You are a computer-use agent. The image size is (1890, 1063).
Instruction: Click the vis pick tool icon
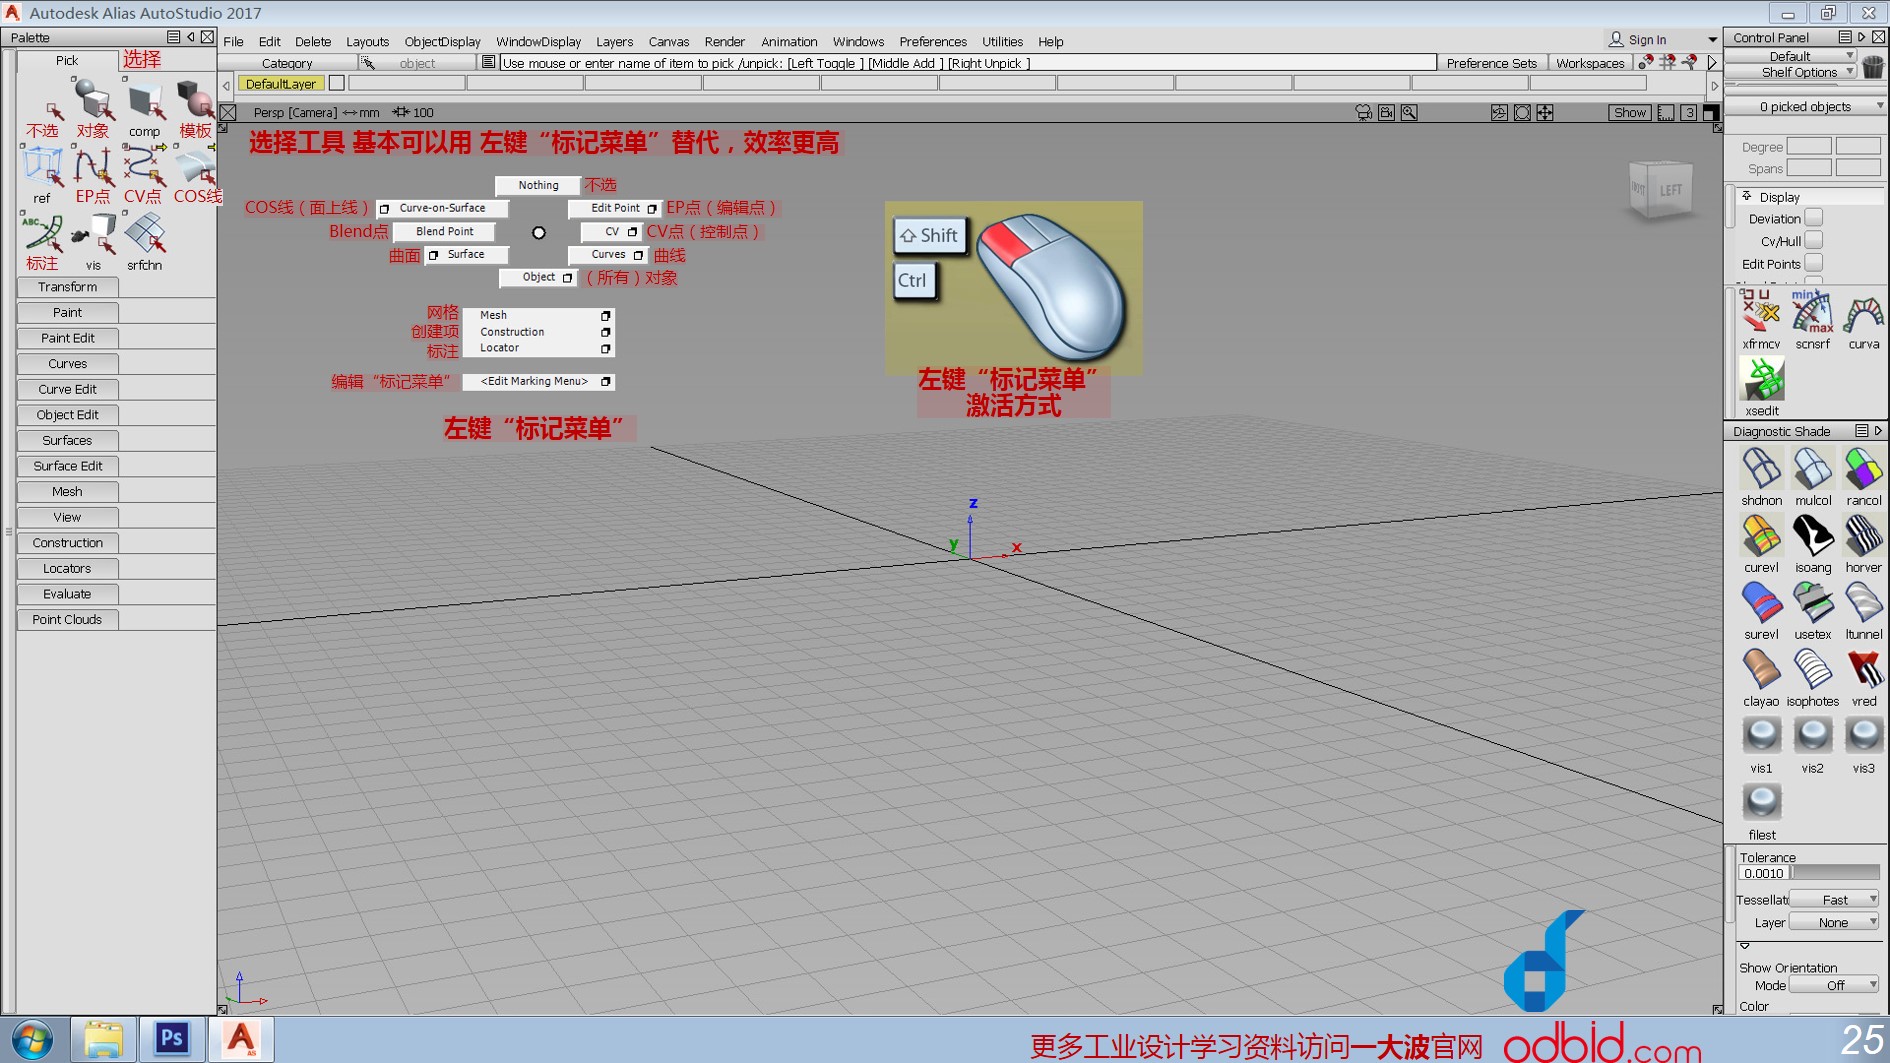pyautogui.click(x=93, y=234)
